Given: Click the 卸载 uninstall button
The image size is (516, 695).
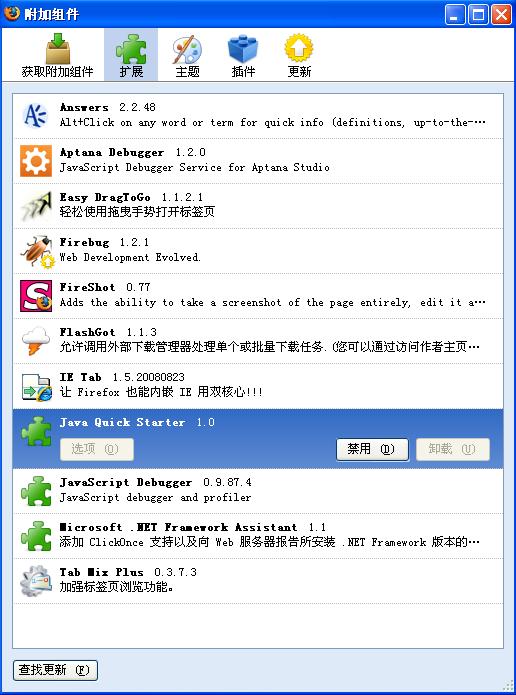Looking at the screenshot, I should (x=453, y=449).
